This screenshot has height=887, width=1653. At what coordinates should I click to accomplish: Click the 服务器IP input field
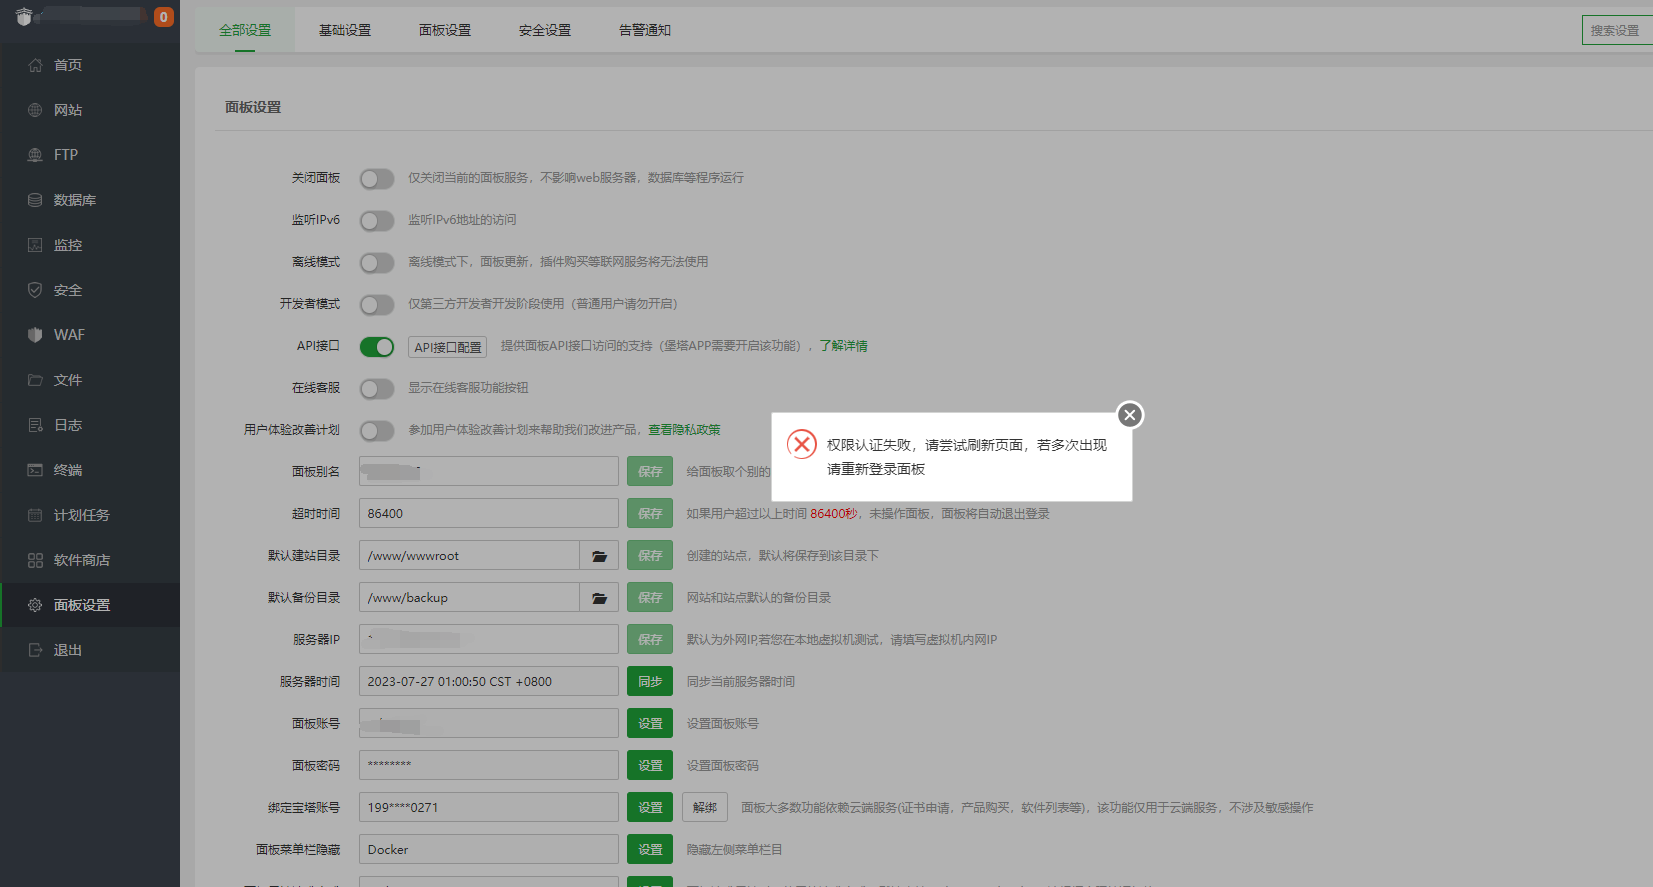[x=489, y=639]
